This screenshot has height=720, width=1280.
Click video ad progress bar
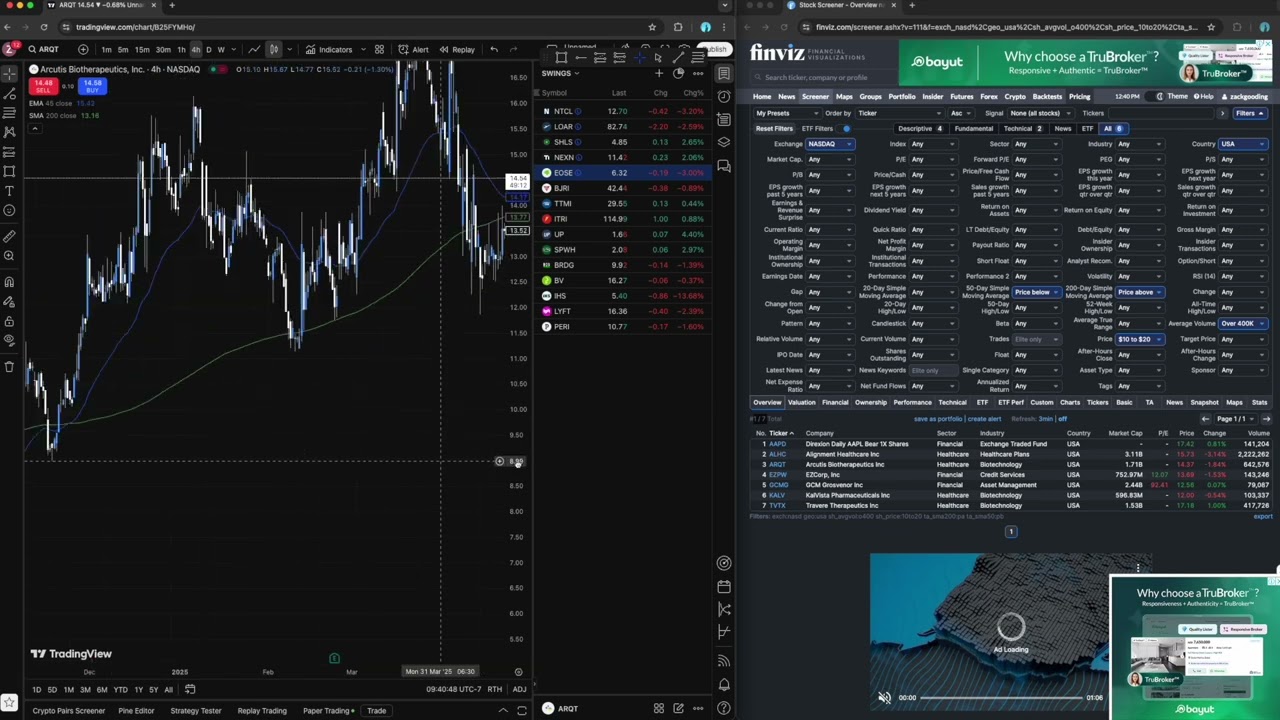click(1000, 697)
